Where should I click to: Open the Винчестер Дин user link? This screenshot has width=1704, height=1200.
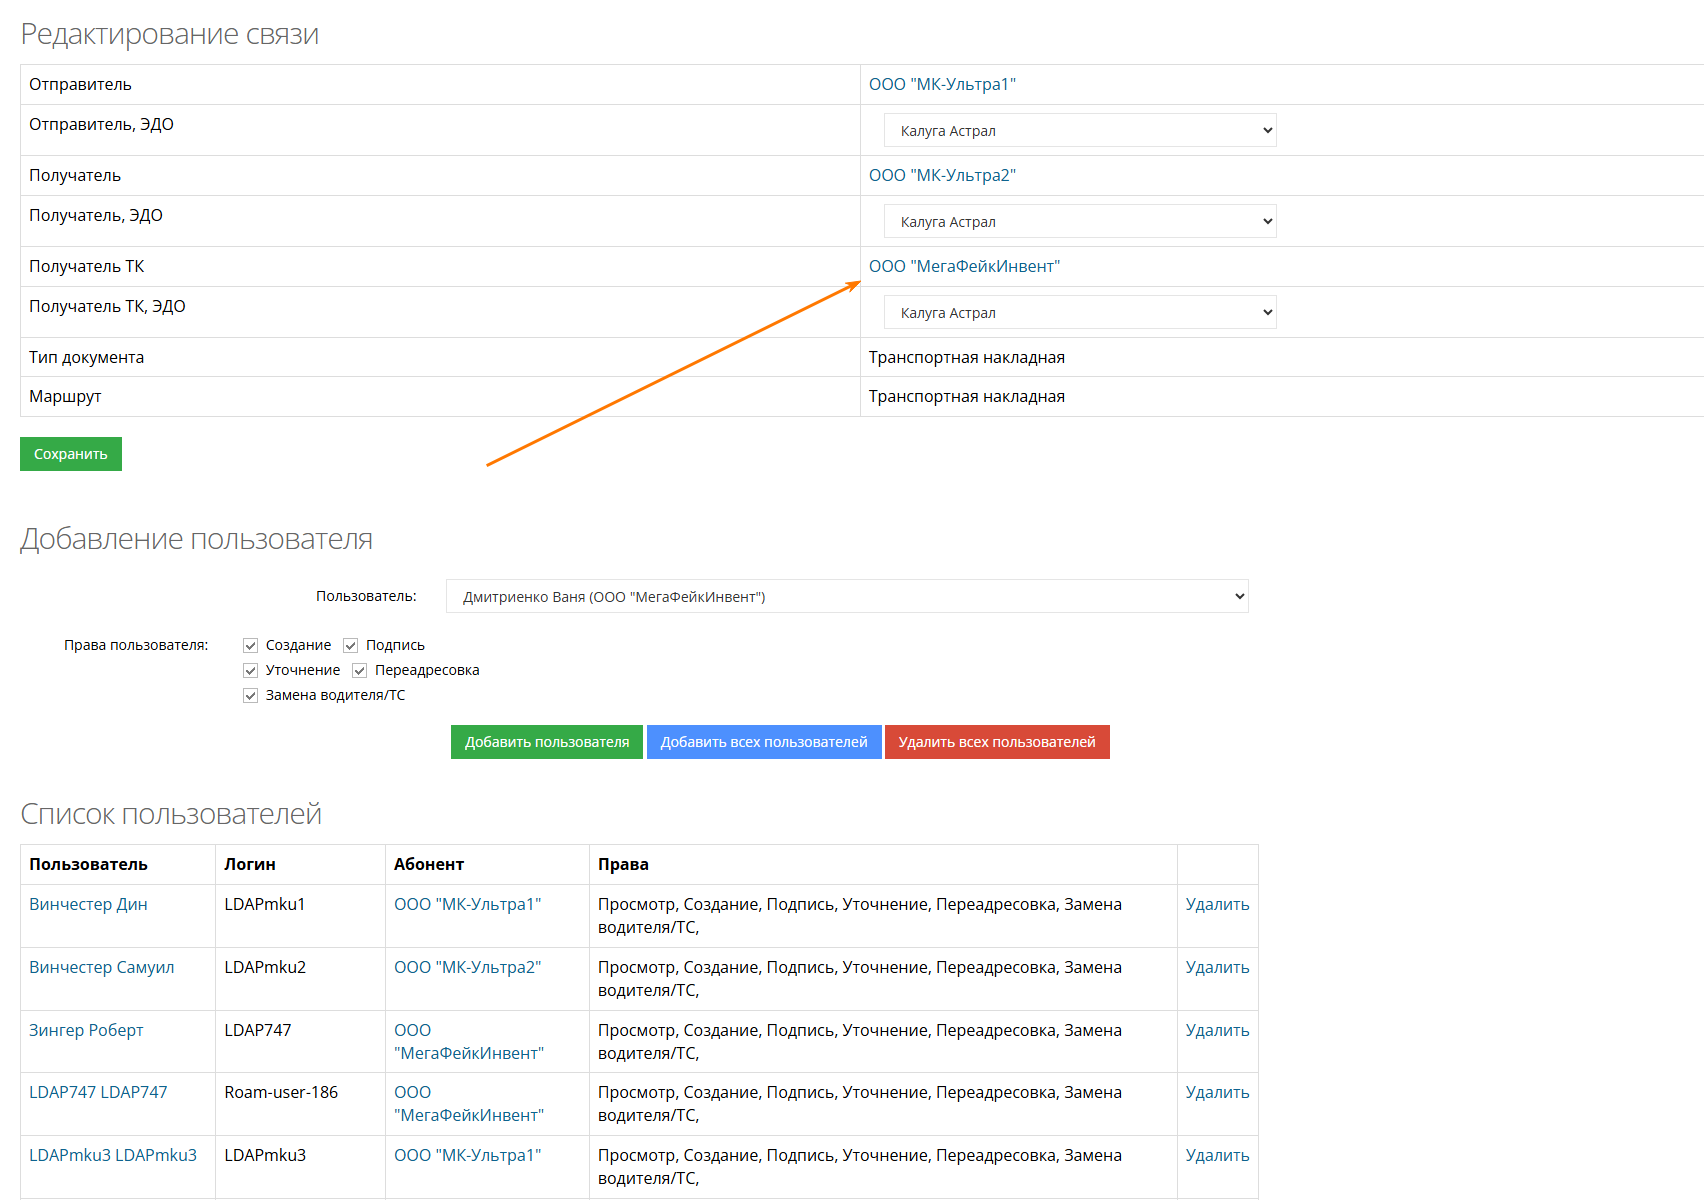click(x=88, y=905)
